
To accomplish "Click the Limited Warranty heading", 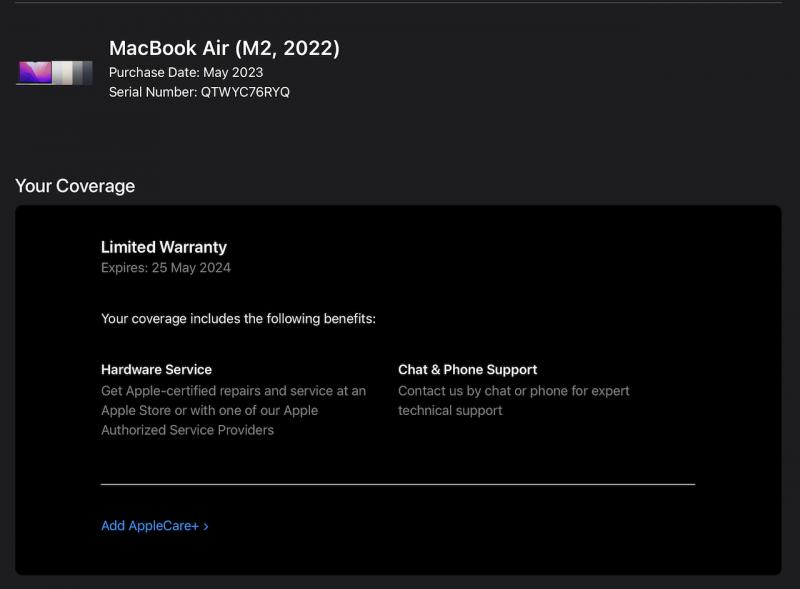I will tap(164, 247).
